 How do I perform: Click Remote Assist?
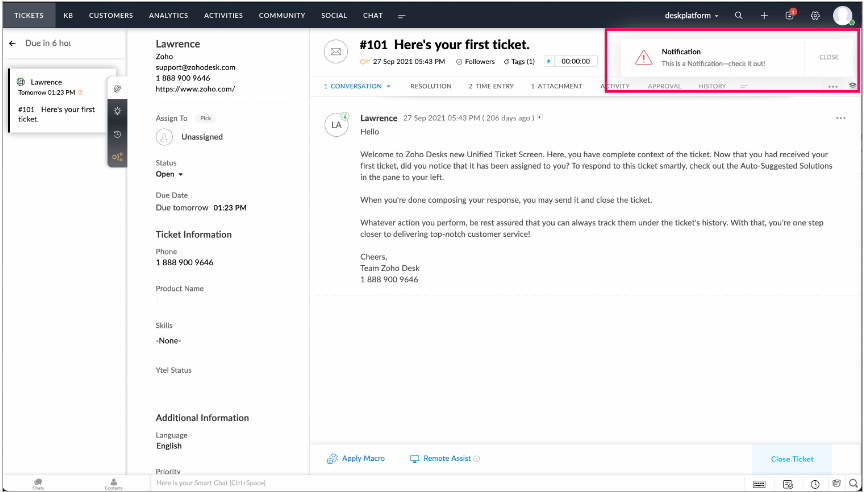(x=440, y=458)
